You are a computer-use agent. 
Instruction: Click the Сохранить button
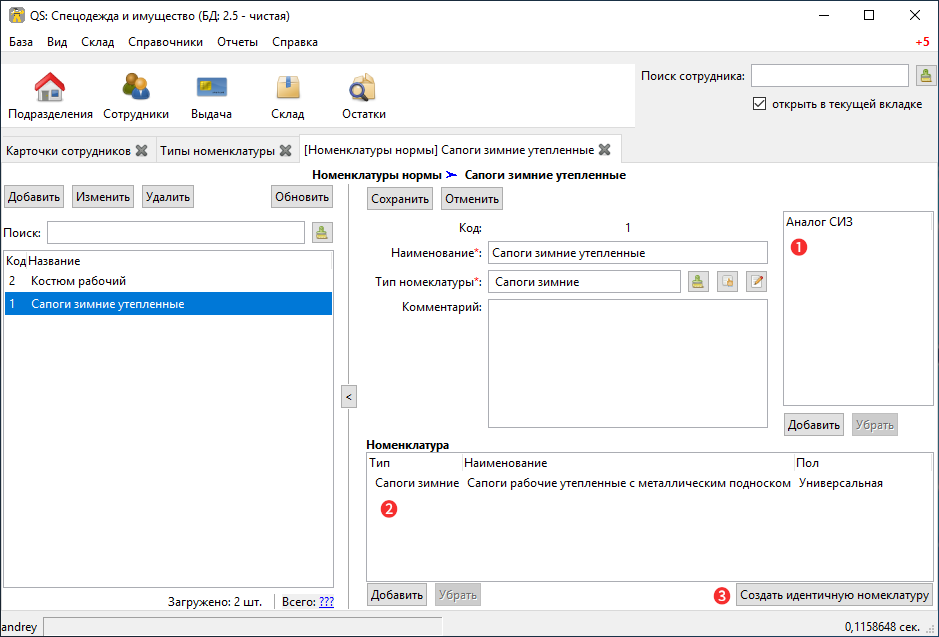tap(399, 199)
